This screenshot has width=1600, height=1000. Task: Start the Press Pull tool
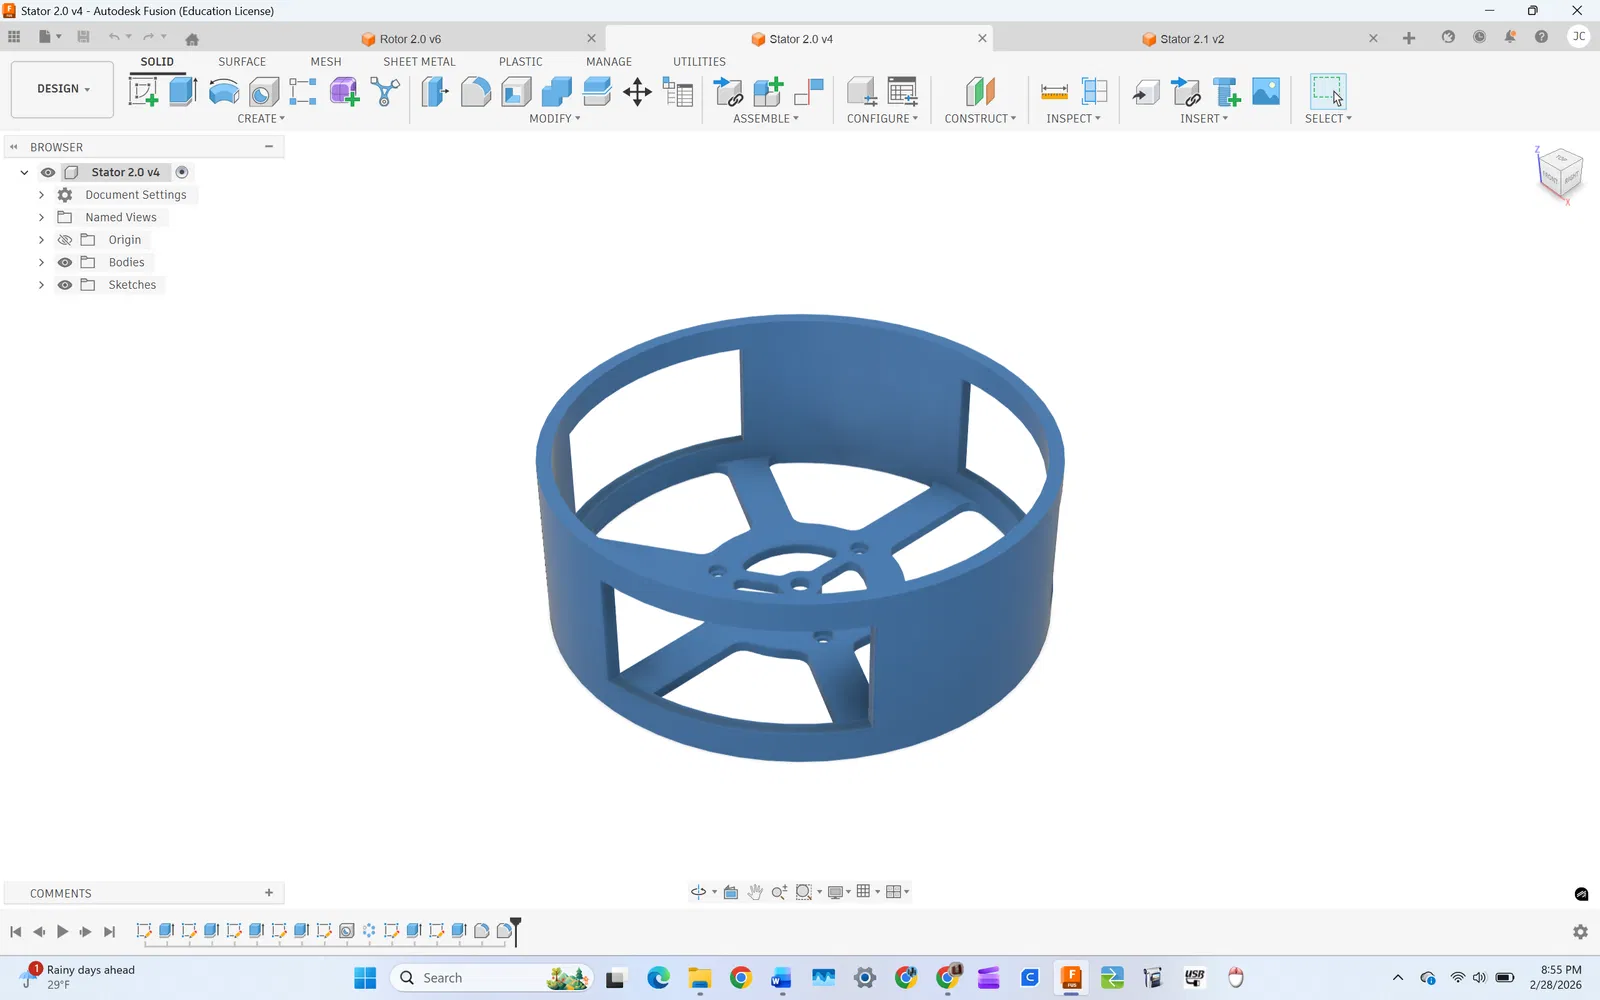pyautogui.click(x=435, y=92)
